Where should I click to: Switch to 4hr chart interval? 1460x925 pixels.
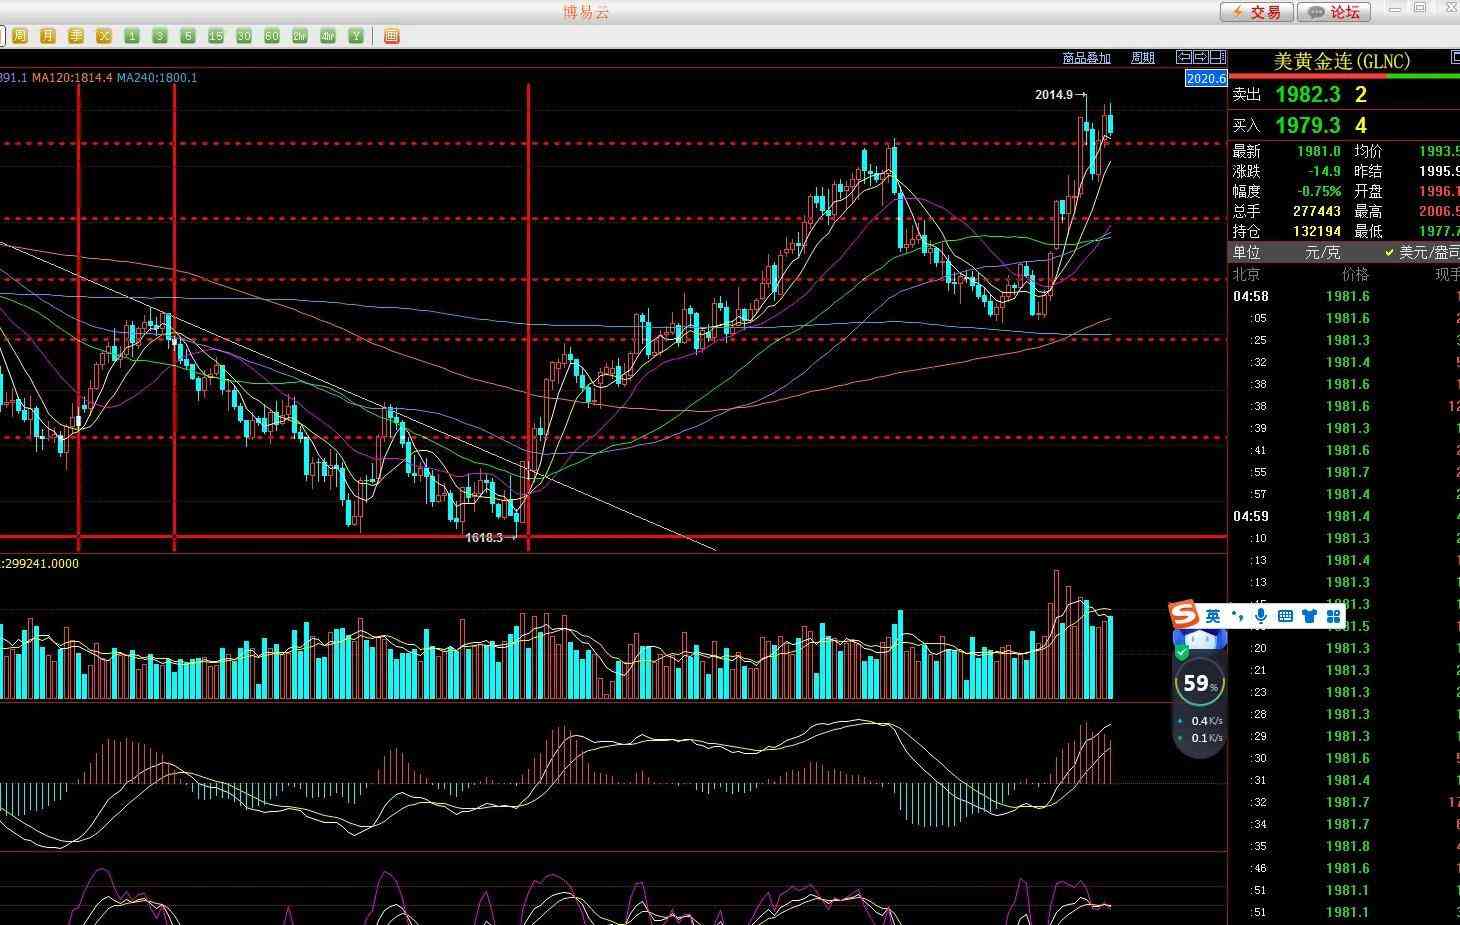point(327,36)
